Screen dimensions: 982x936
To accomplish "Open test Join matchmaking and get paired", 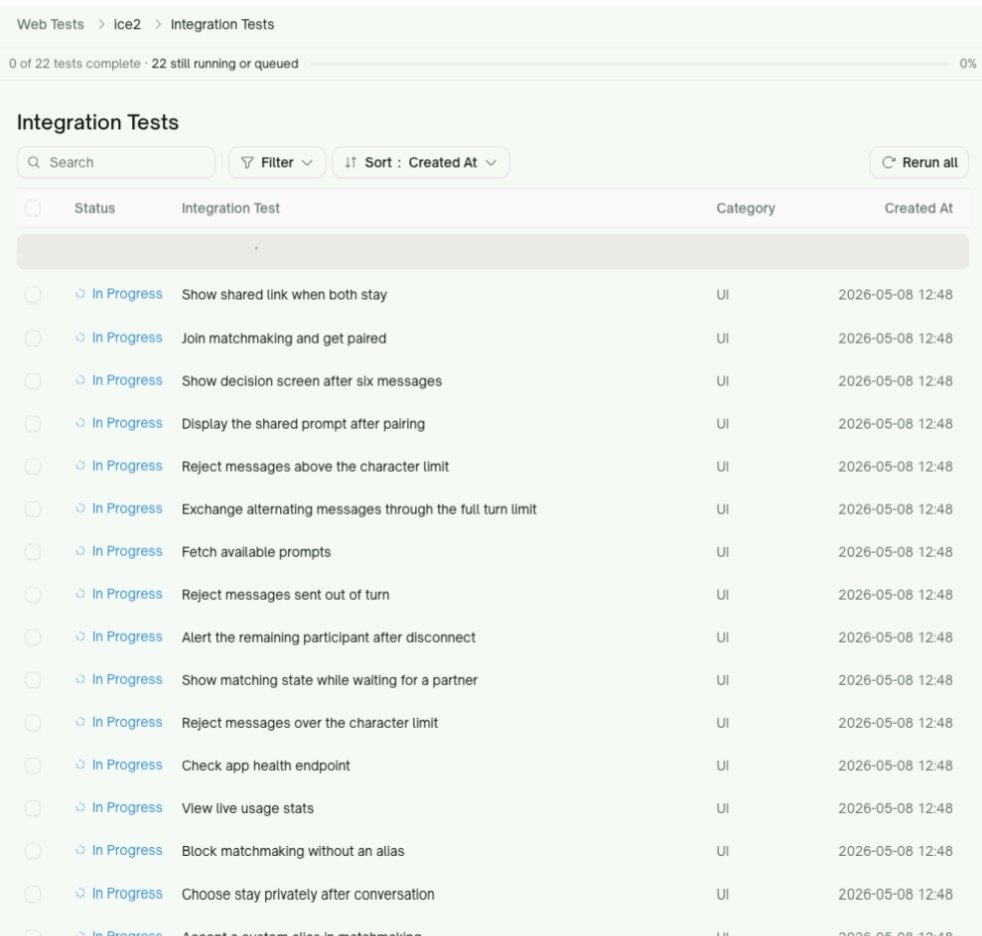I will [x=284, y=339].
